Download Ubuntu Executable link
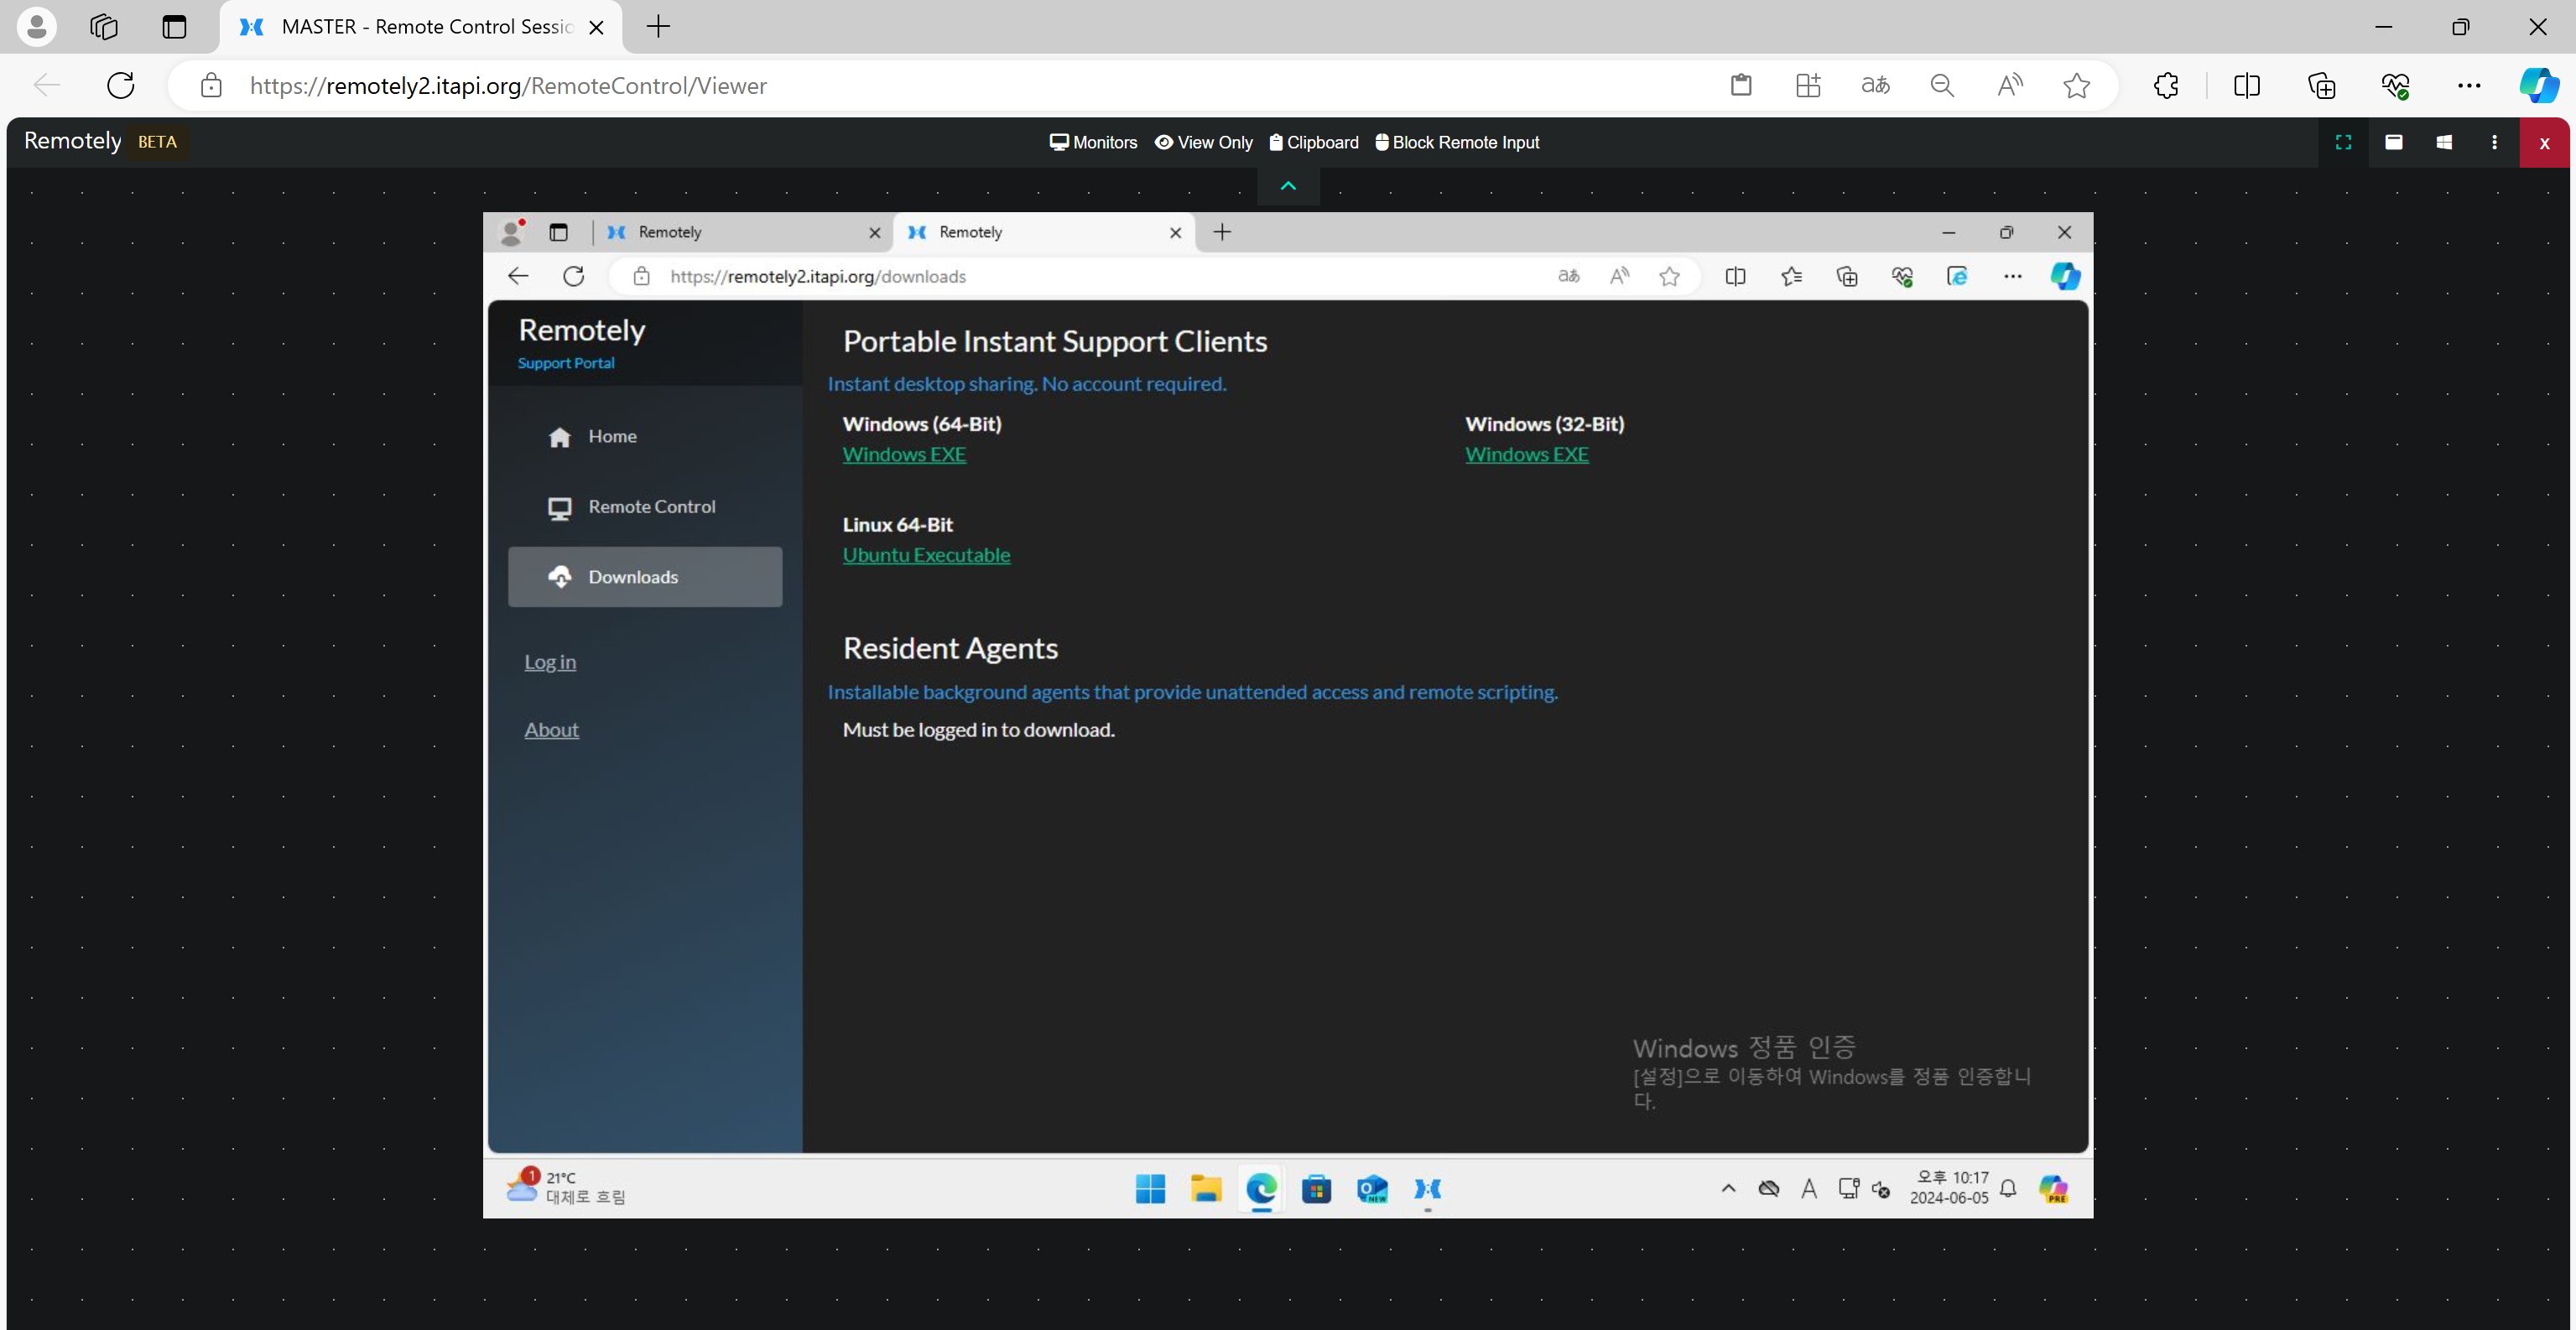The width and height of the screenshot is (2576, 1330). [x=926, y=555]
